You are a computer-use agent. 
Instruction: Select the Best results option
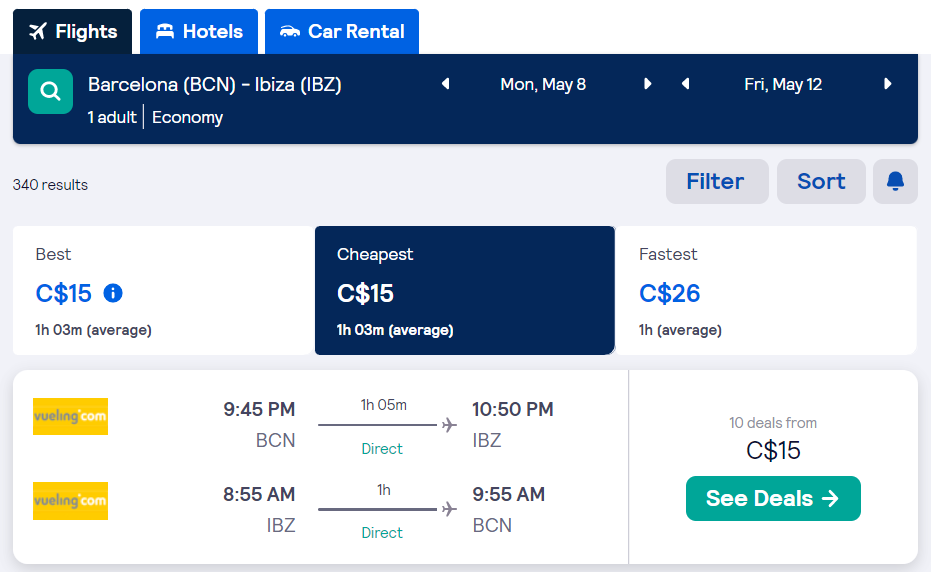point(163,290)
